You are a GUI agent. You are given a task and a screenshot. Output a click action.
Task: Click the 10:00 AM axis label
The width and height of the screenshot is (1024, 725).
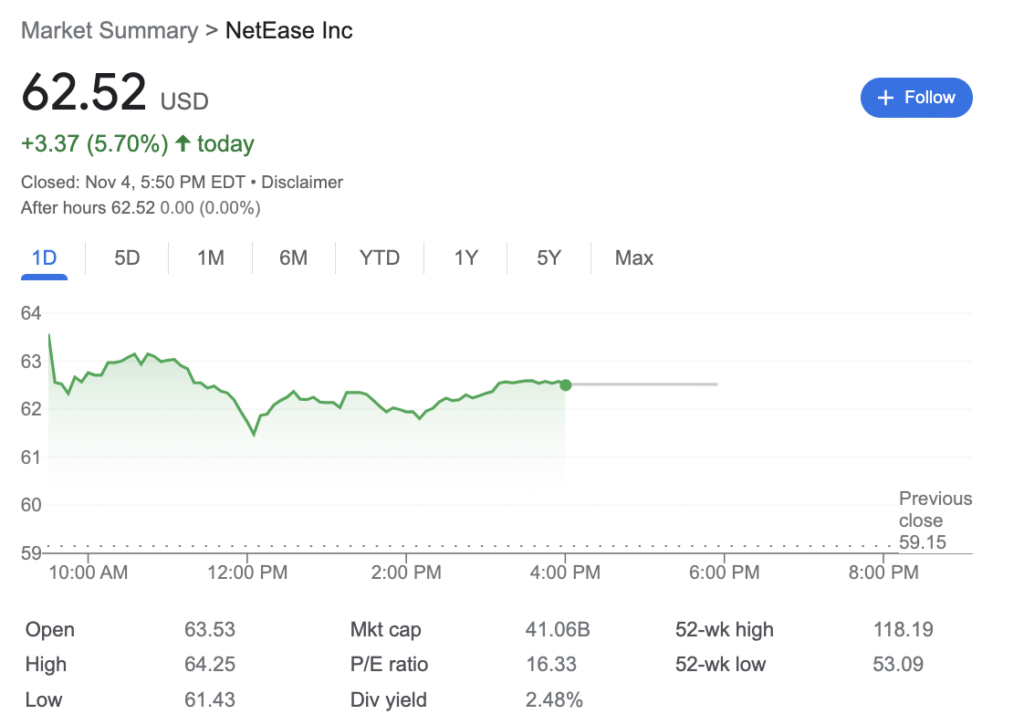pyautogui.click(x=88, y=573)
